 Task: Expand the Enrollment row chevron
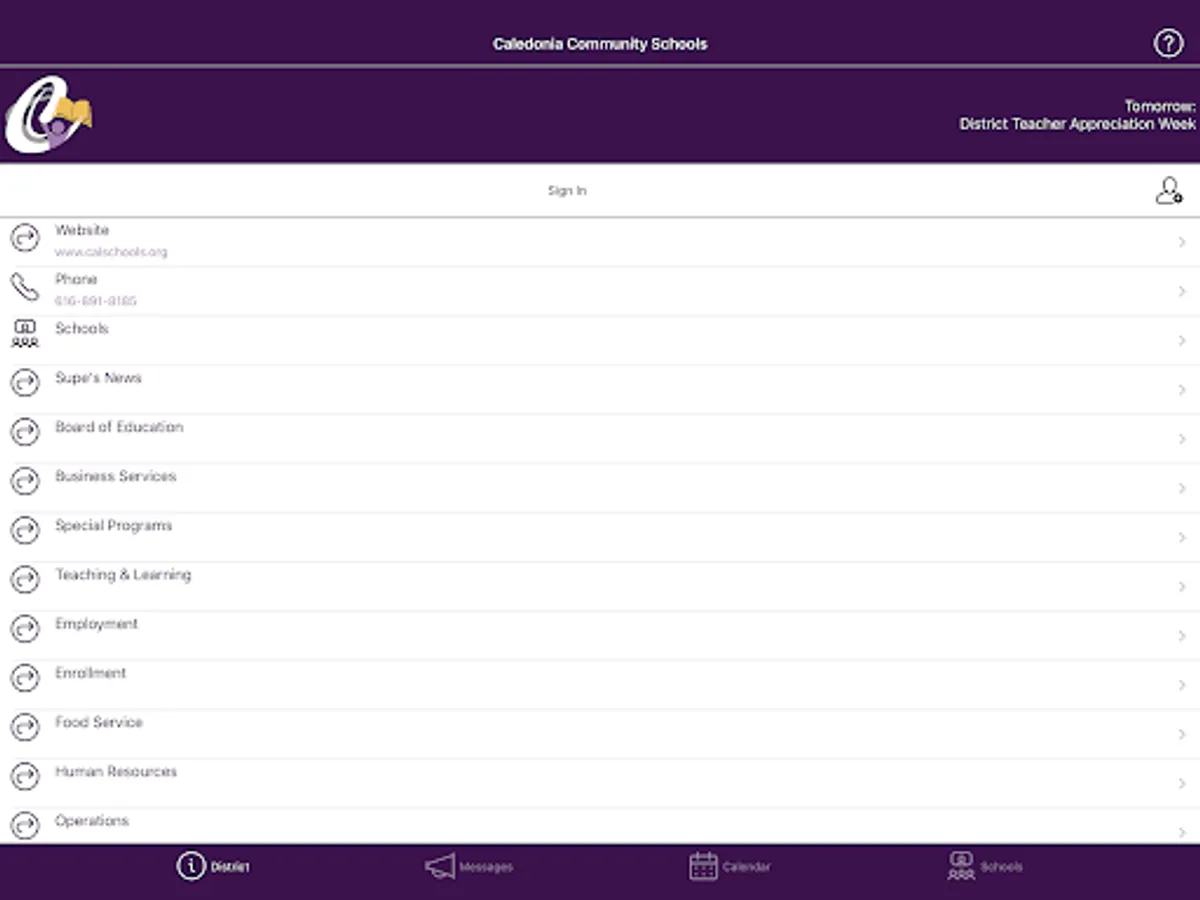tap(1182, 685)
